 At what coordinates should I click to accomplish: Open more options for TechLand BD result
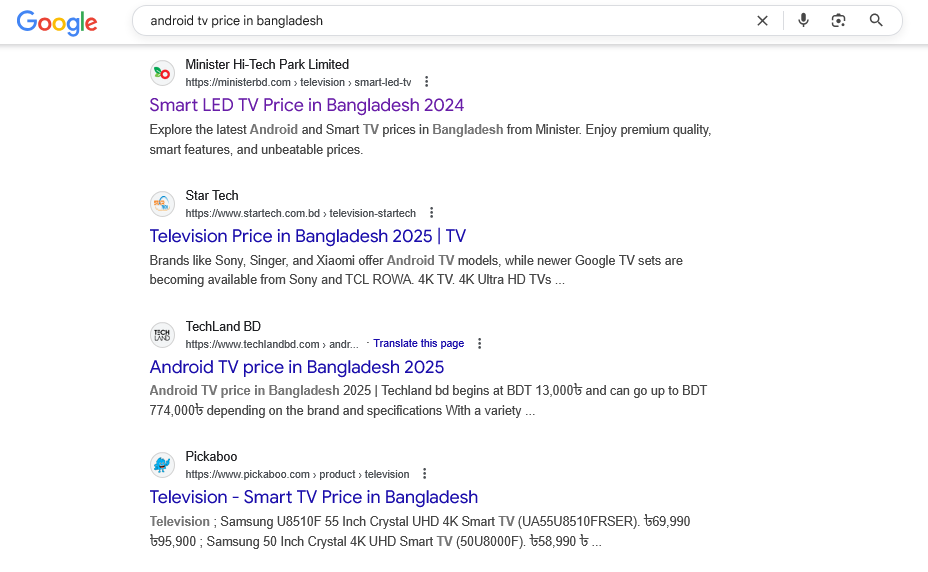479,344
